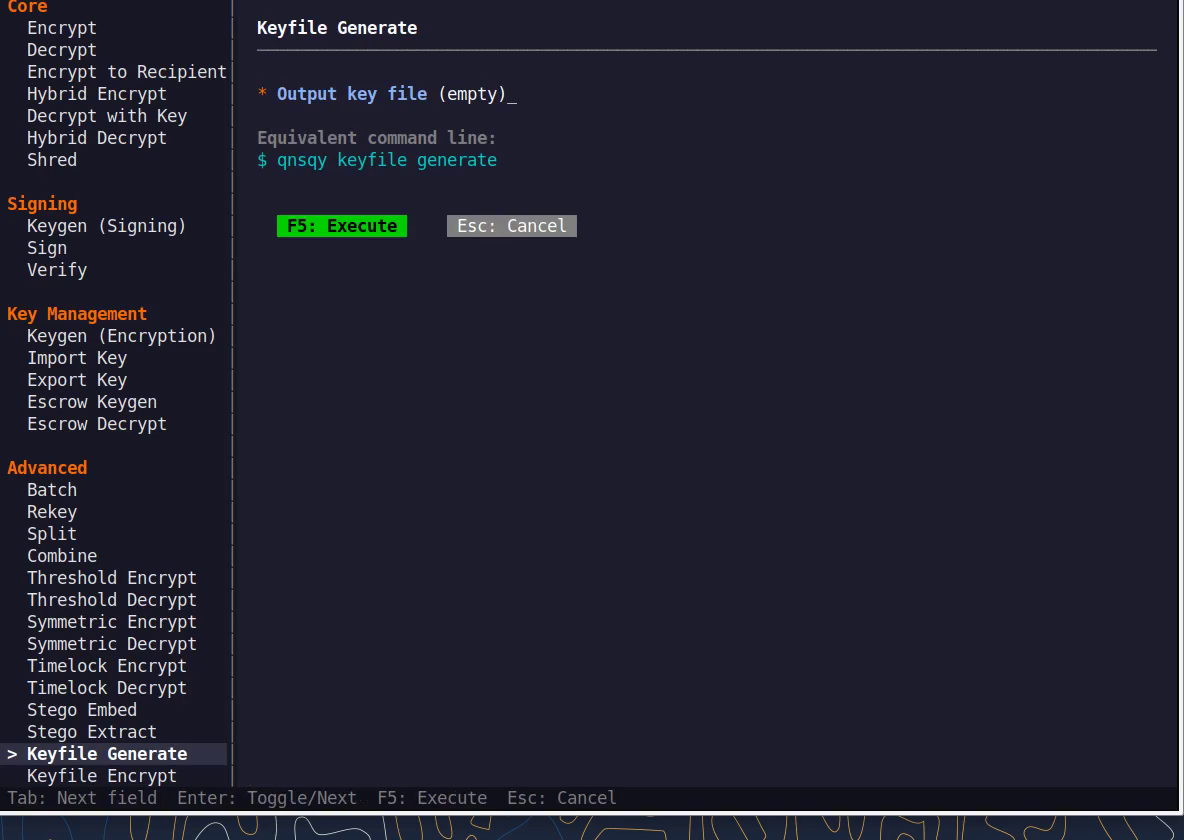Select Encrypt in the Core section
1184x840 pixels.
(x=62, y=28)
